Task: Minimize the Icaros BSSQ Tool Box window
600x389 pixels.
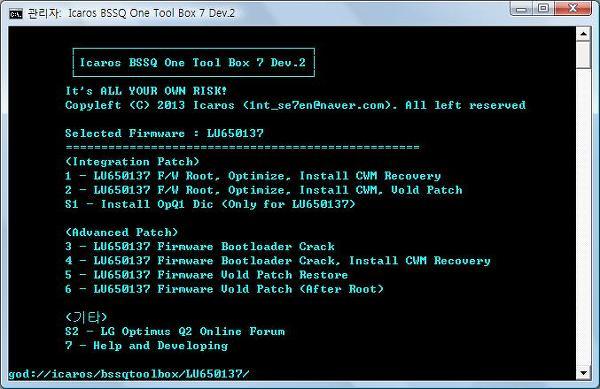Action: click(521, 8)
